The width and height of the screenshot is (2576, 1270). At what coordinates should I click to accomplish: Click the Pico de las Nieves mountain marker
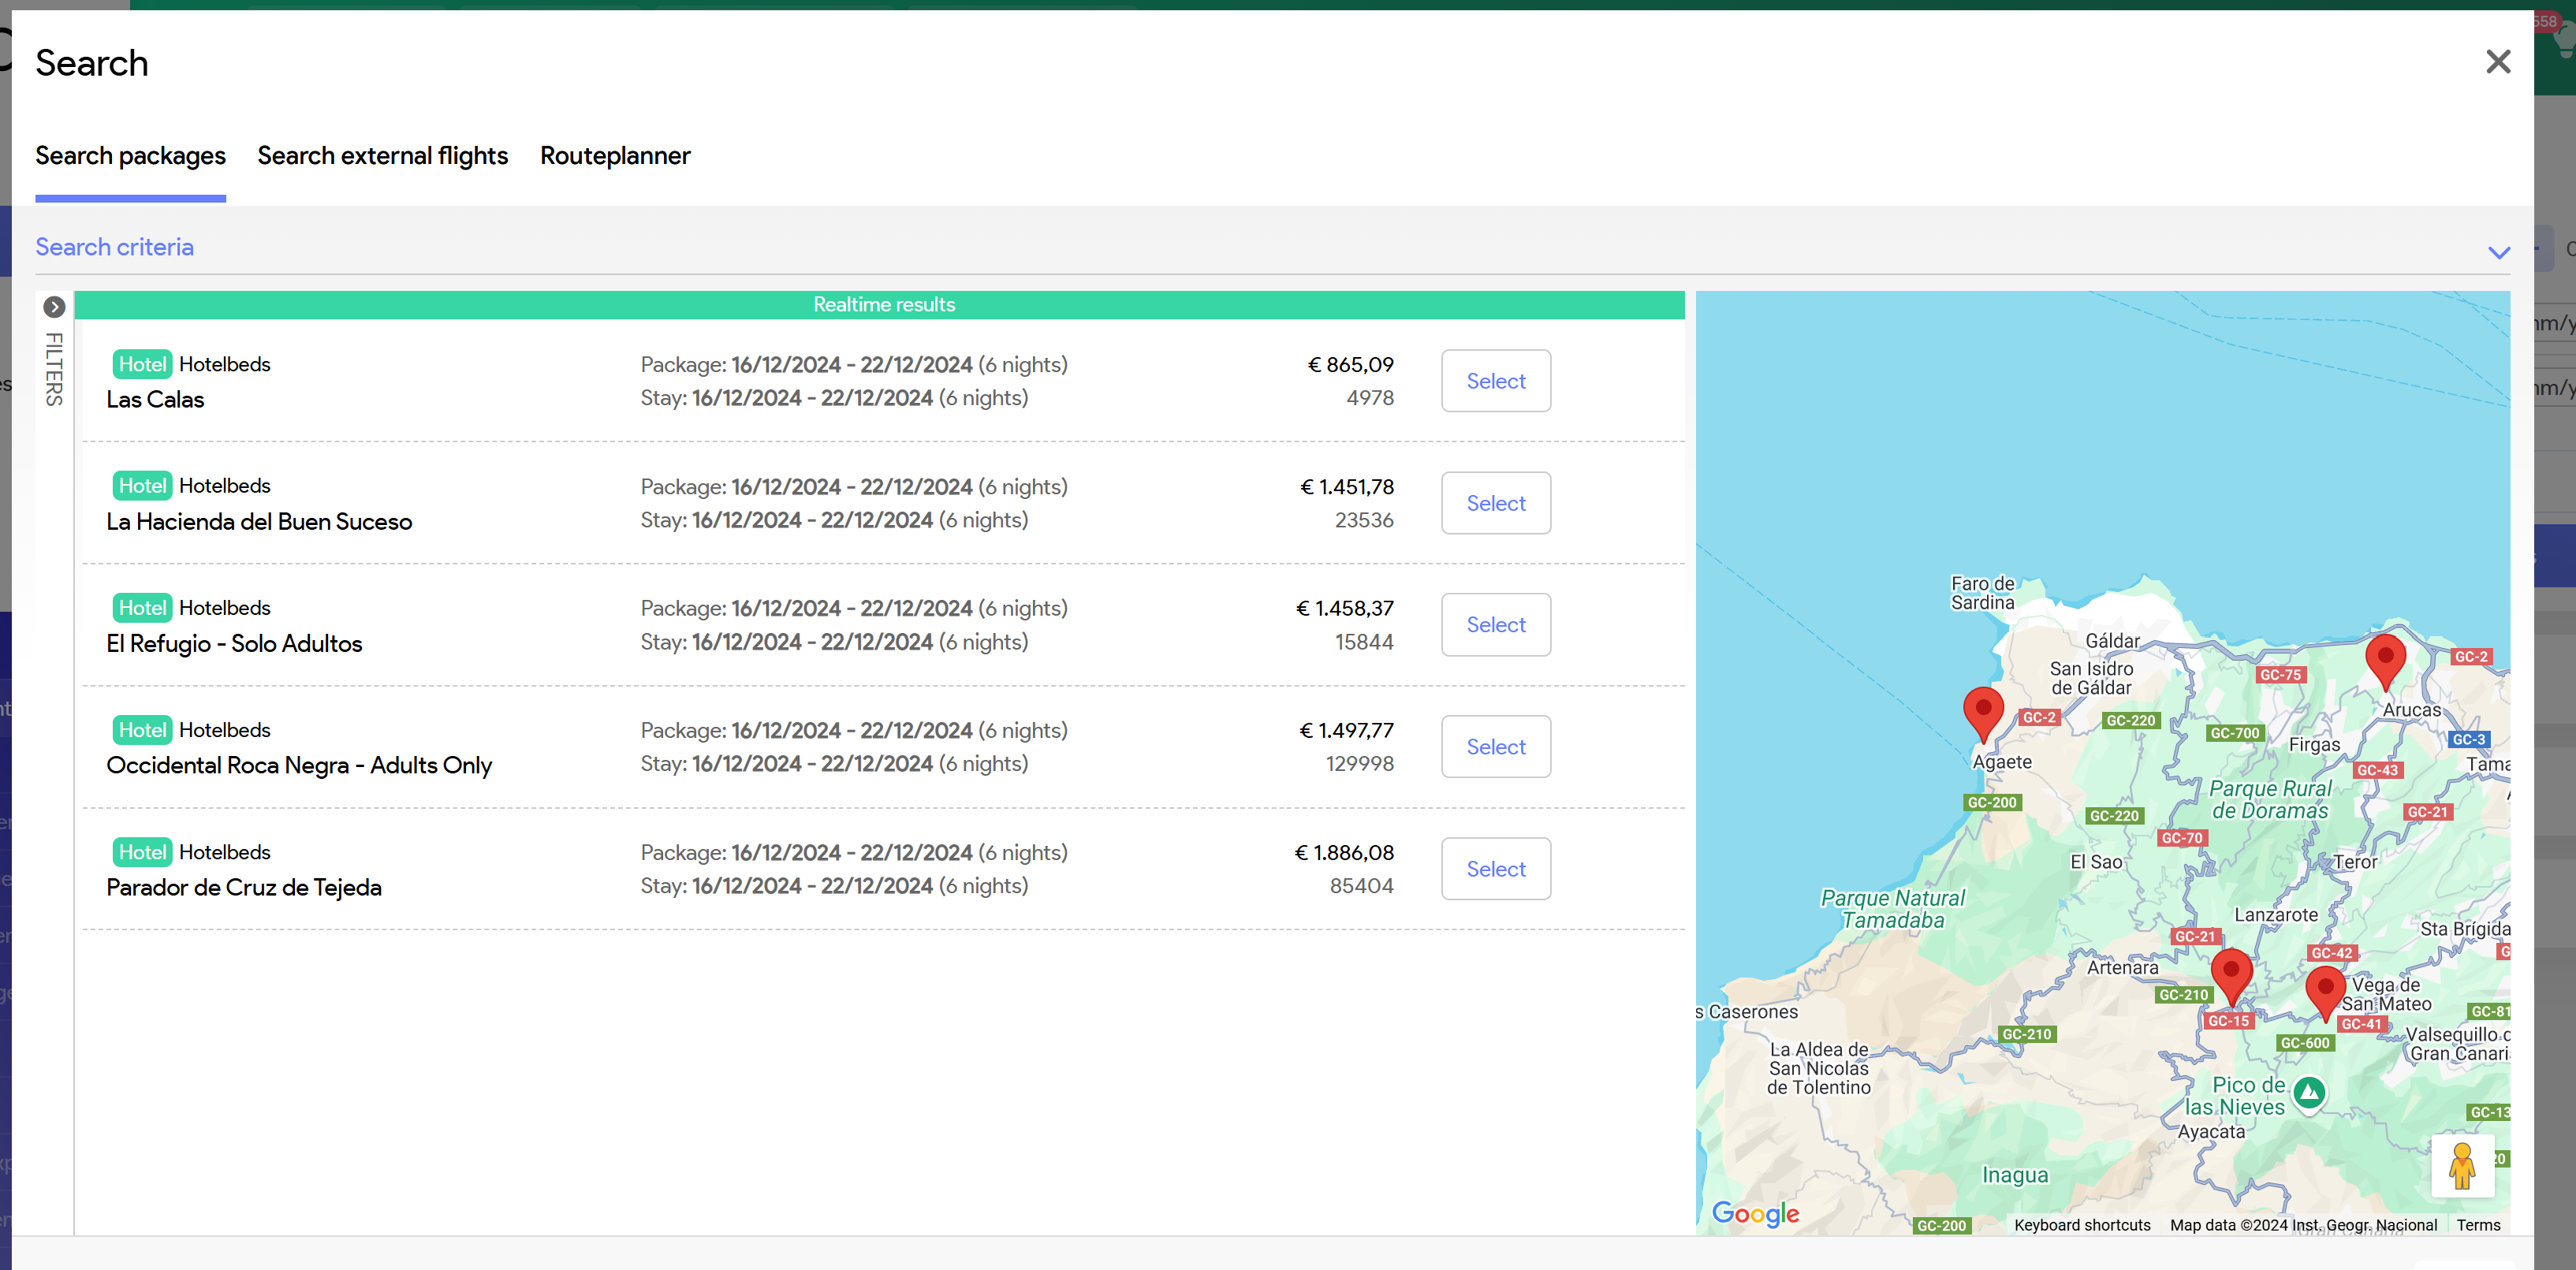click(2308, 1092)
